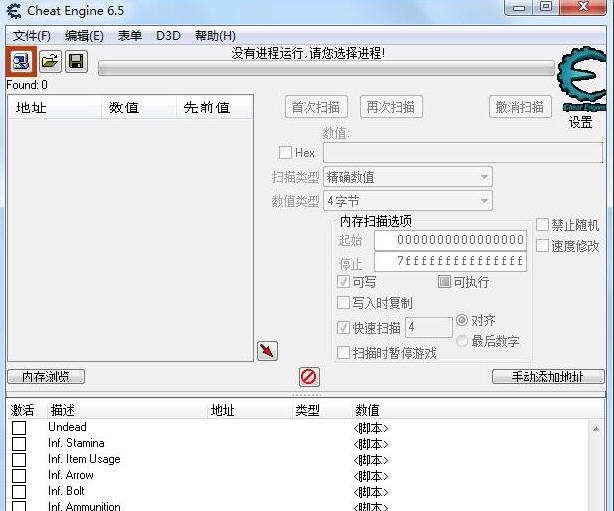The height and width of the screenshot is (511, 614).
Task: Click the 再次扫描 button
Action: [391, 107]
